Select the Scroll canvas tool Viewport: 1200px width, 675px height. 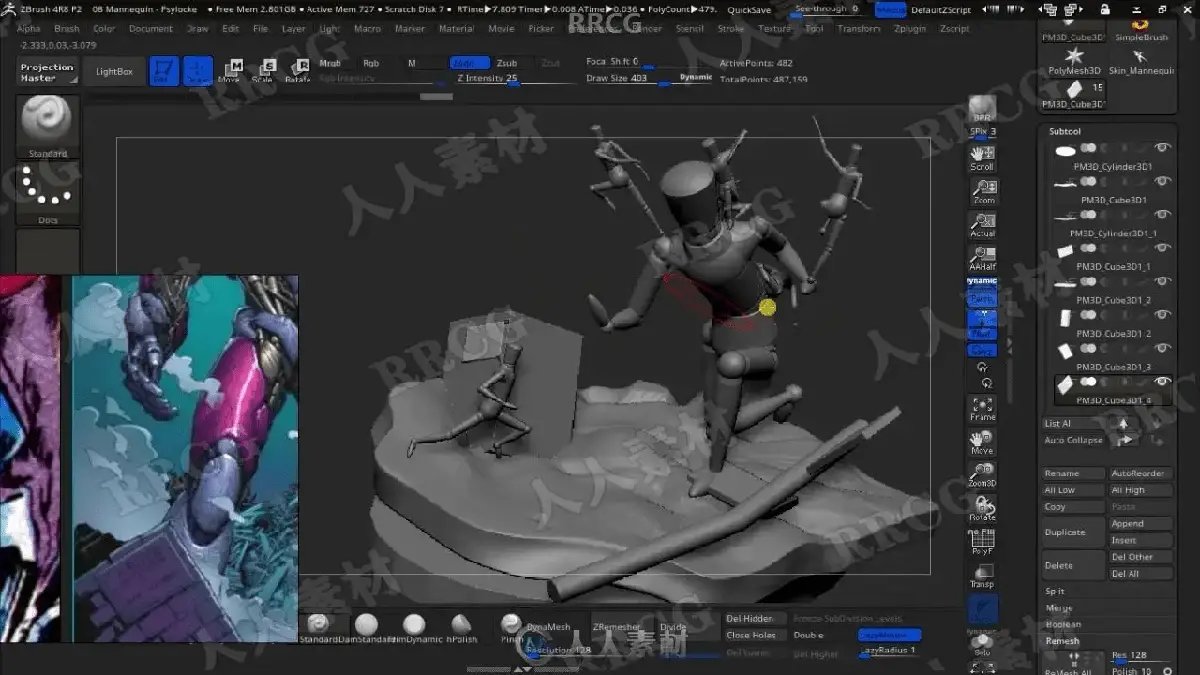(982, 157)
